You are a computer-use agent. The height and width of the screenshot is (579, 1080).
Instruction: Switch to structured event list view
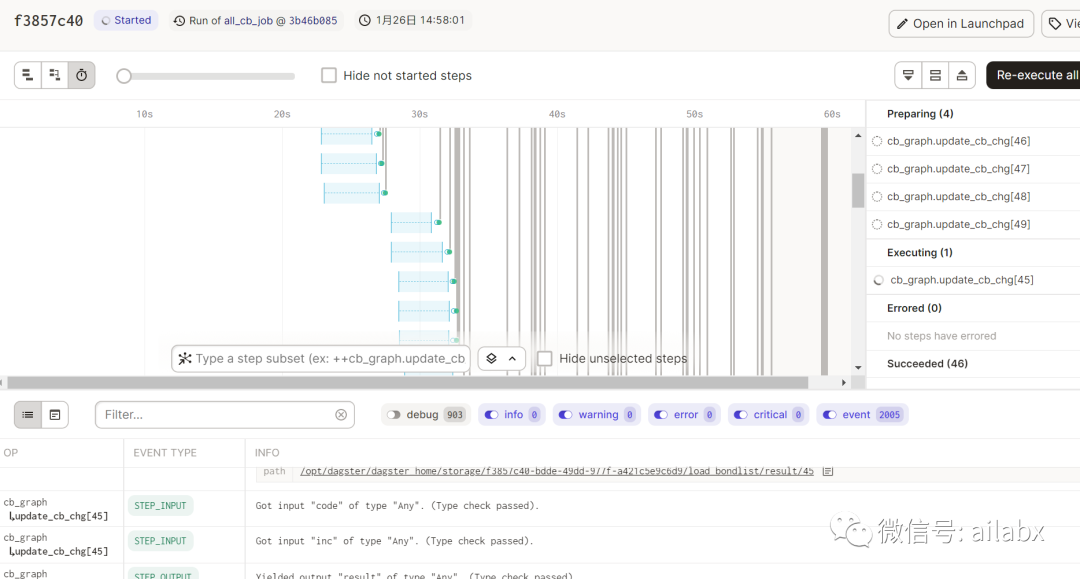pyautogui.click(x=28, y=414)
